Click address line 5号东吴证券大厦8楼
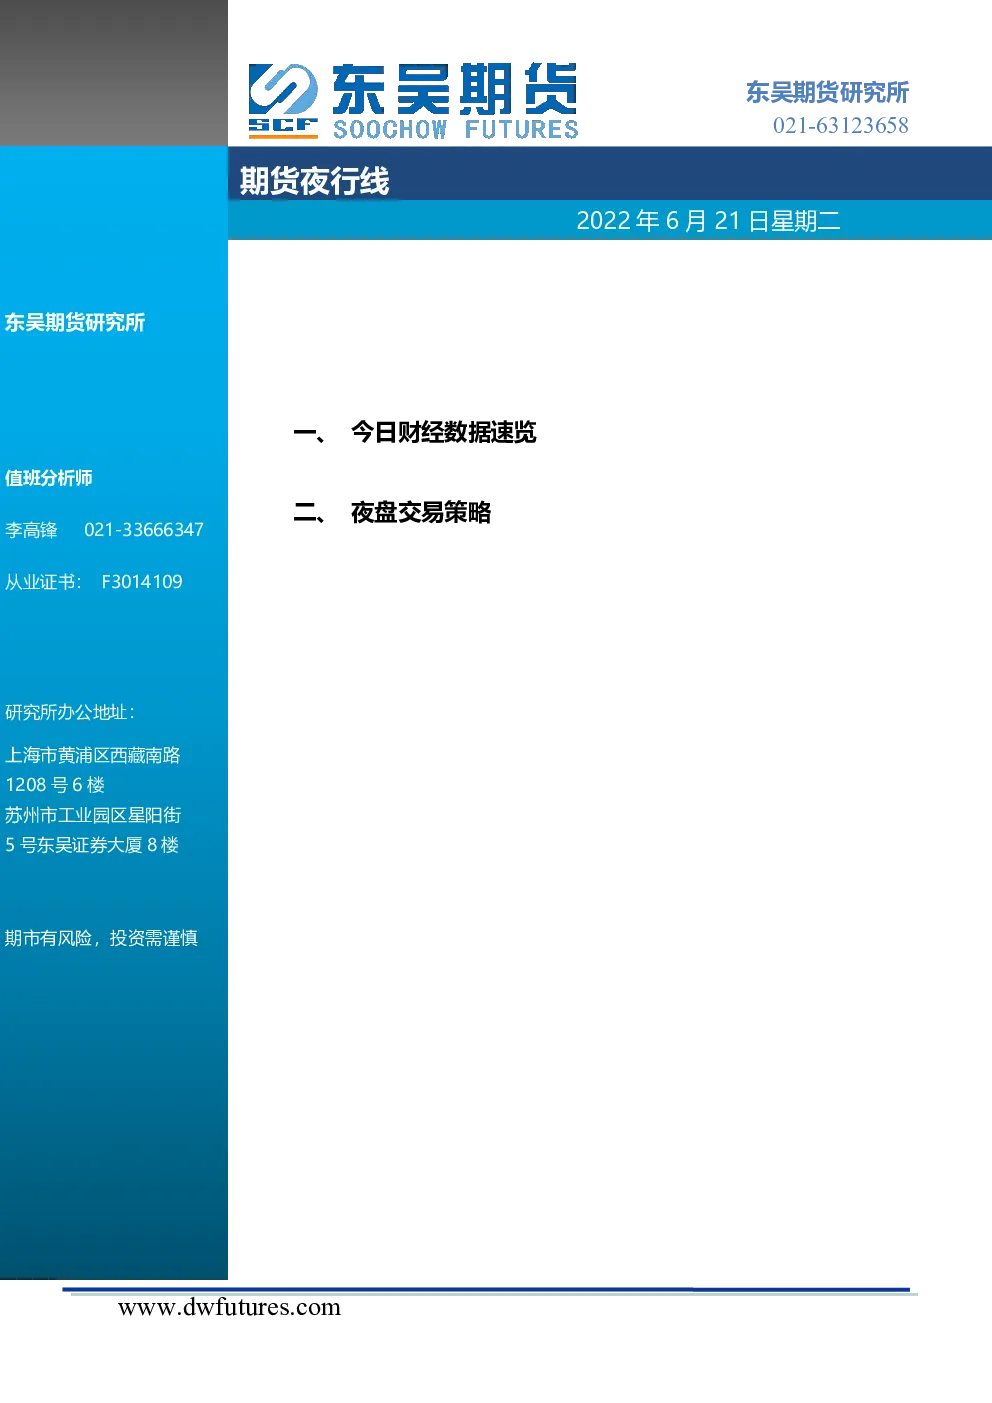Screen dimensions: 992x1403 pyautogui.click(x=92, y=845)
